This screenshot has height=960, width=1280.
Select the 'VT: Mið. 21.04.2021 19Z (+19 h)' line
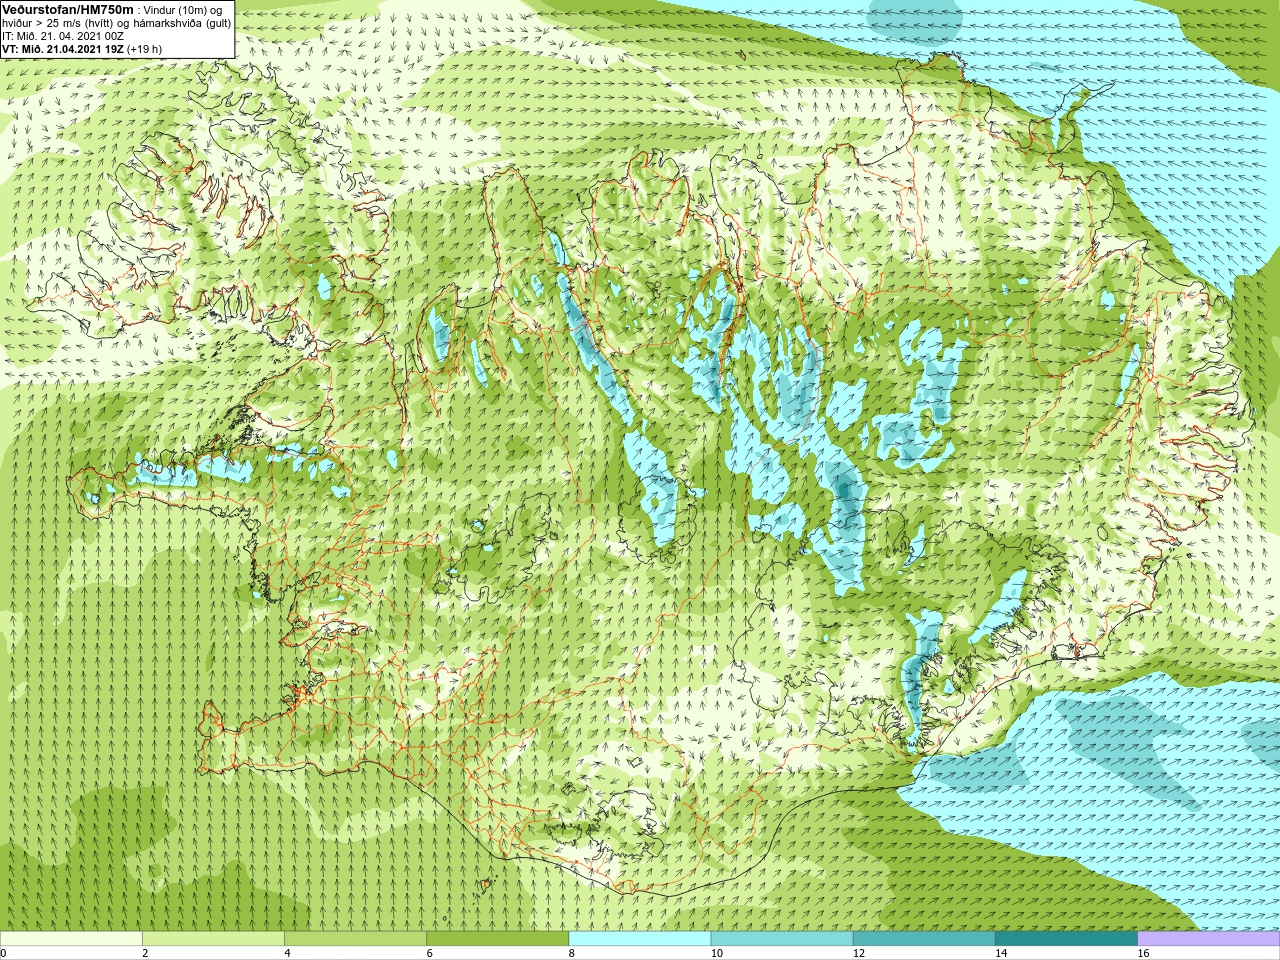[x=82, y=49]
